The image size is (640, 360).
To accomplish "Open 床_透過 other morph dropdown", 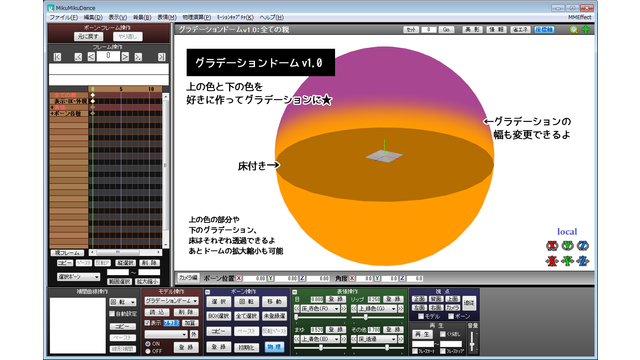I will pyautogui.click(x=378, y=339).
